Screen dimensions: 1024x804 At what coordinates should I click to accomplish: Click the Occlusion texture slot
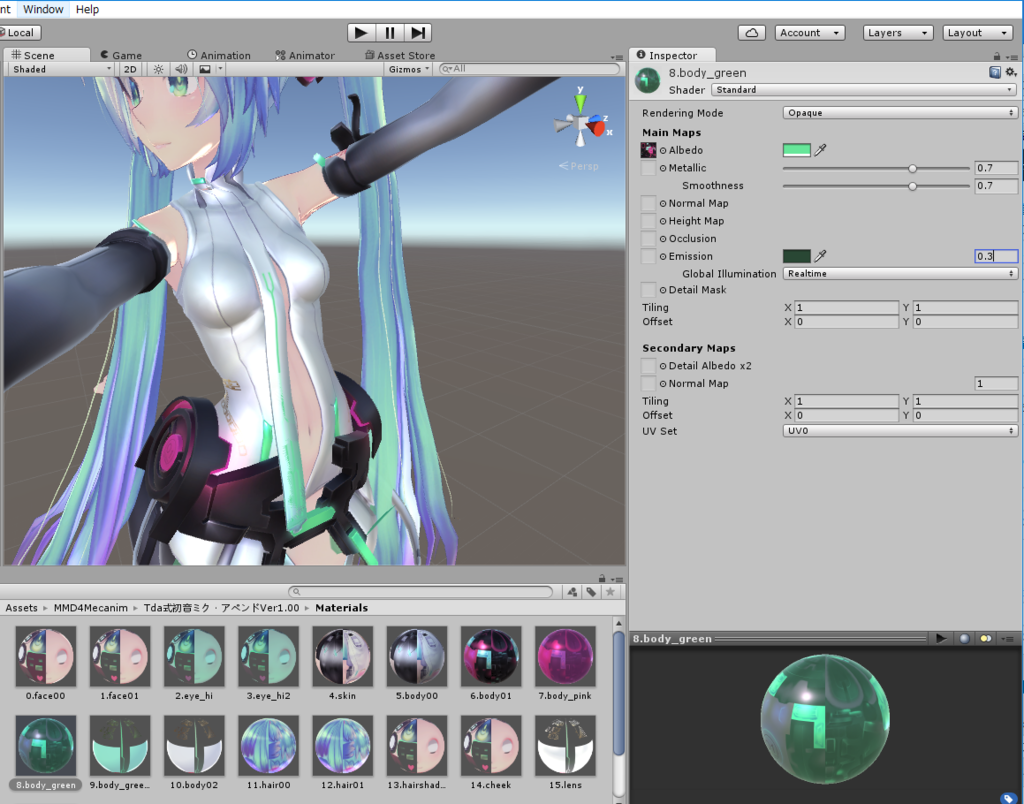tap(648, 238)
